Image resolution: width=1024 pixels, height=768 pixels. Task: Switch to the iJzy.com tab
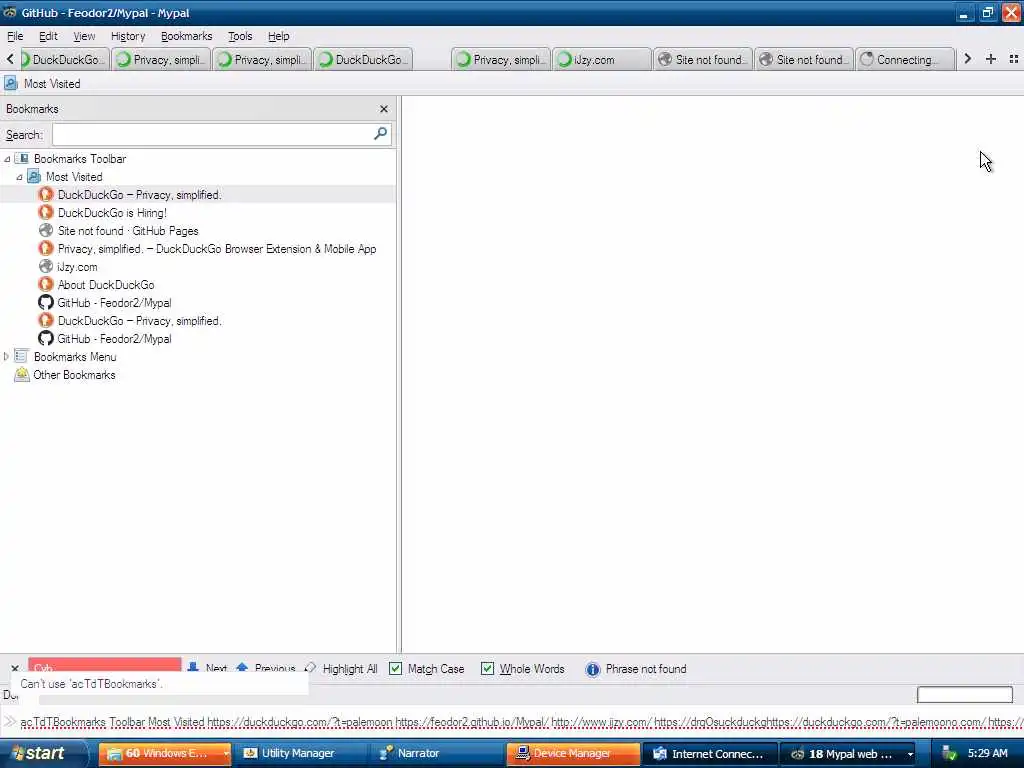point(601,59)
